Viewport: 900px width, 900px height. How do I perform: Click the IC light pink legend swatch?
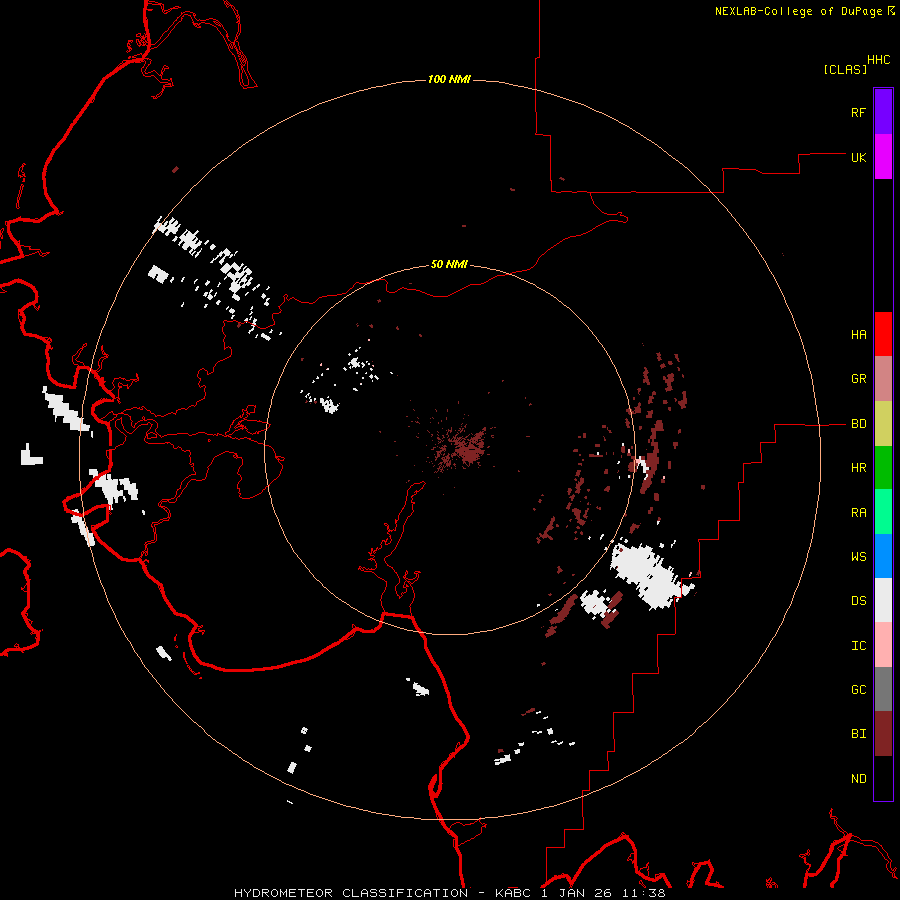[x=883, y=645]
